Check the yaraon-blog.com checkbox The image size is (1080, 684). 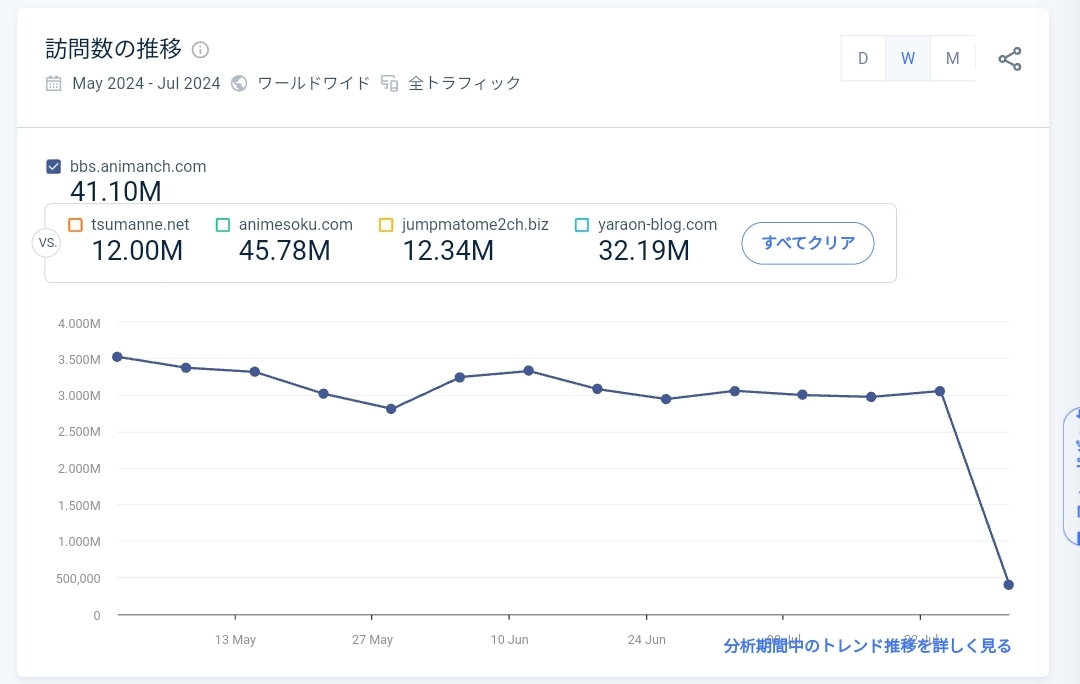[x=582, y=225]
